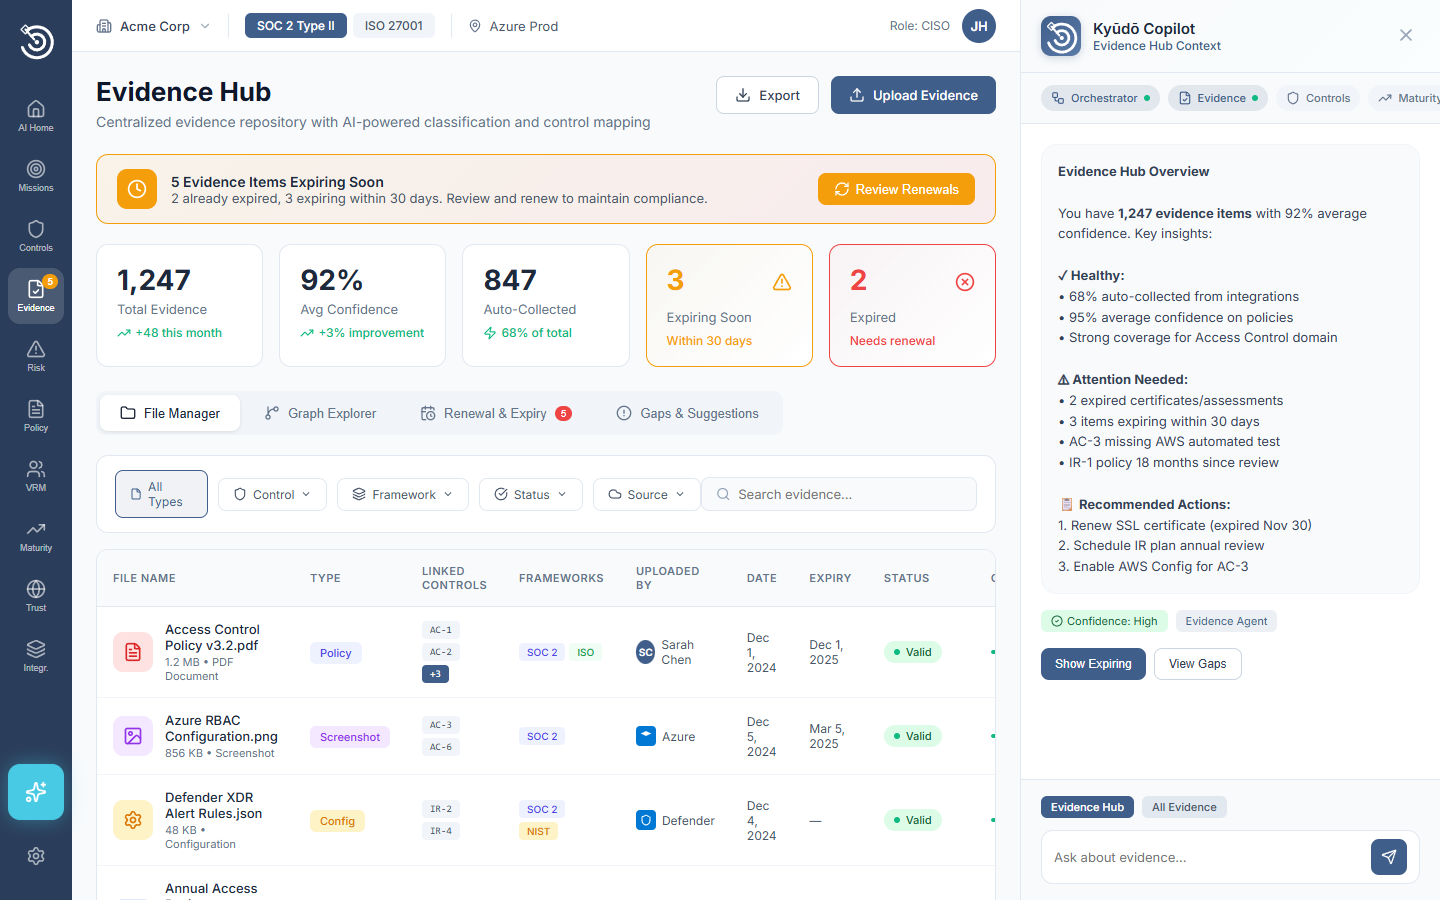
Task: Toggle the SOC 2 Type II framework
Action: [296, 26]
